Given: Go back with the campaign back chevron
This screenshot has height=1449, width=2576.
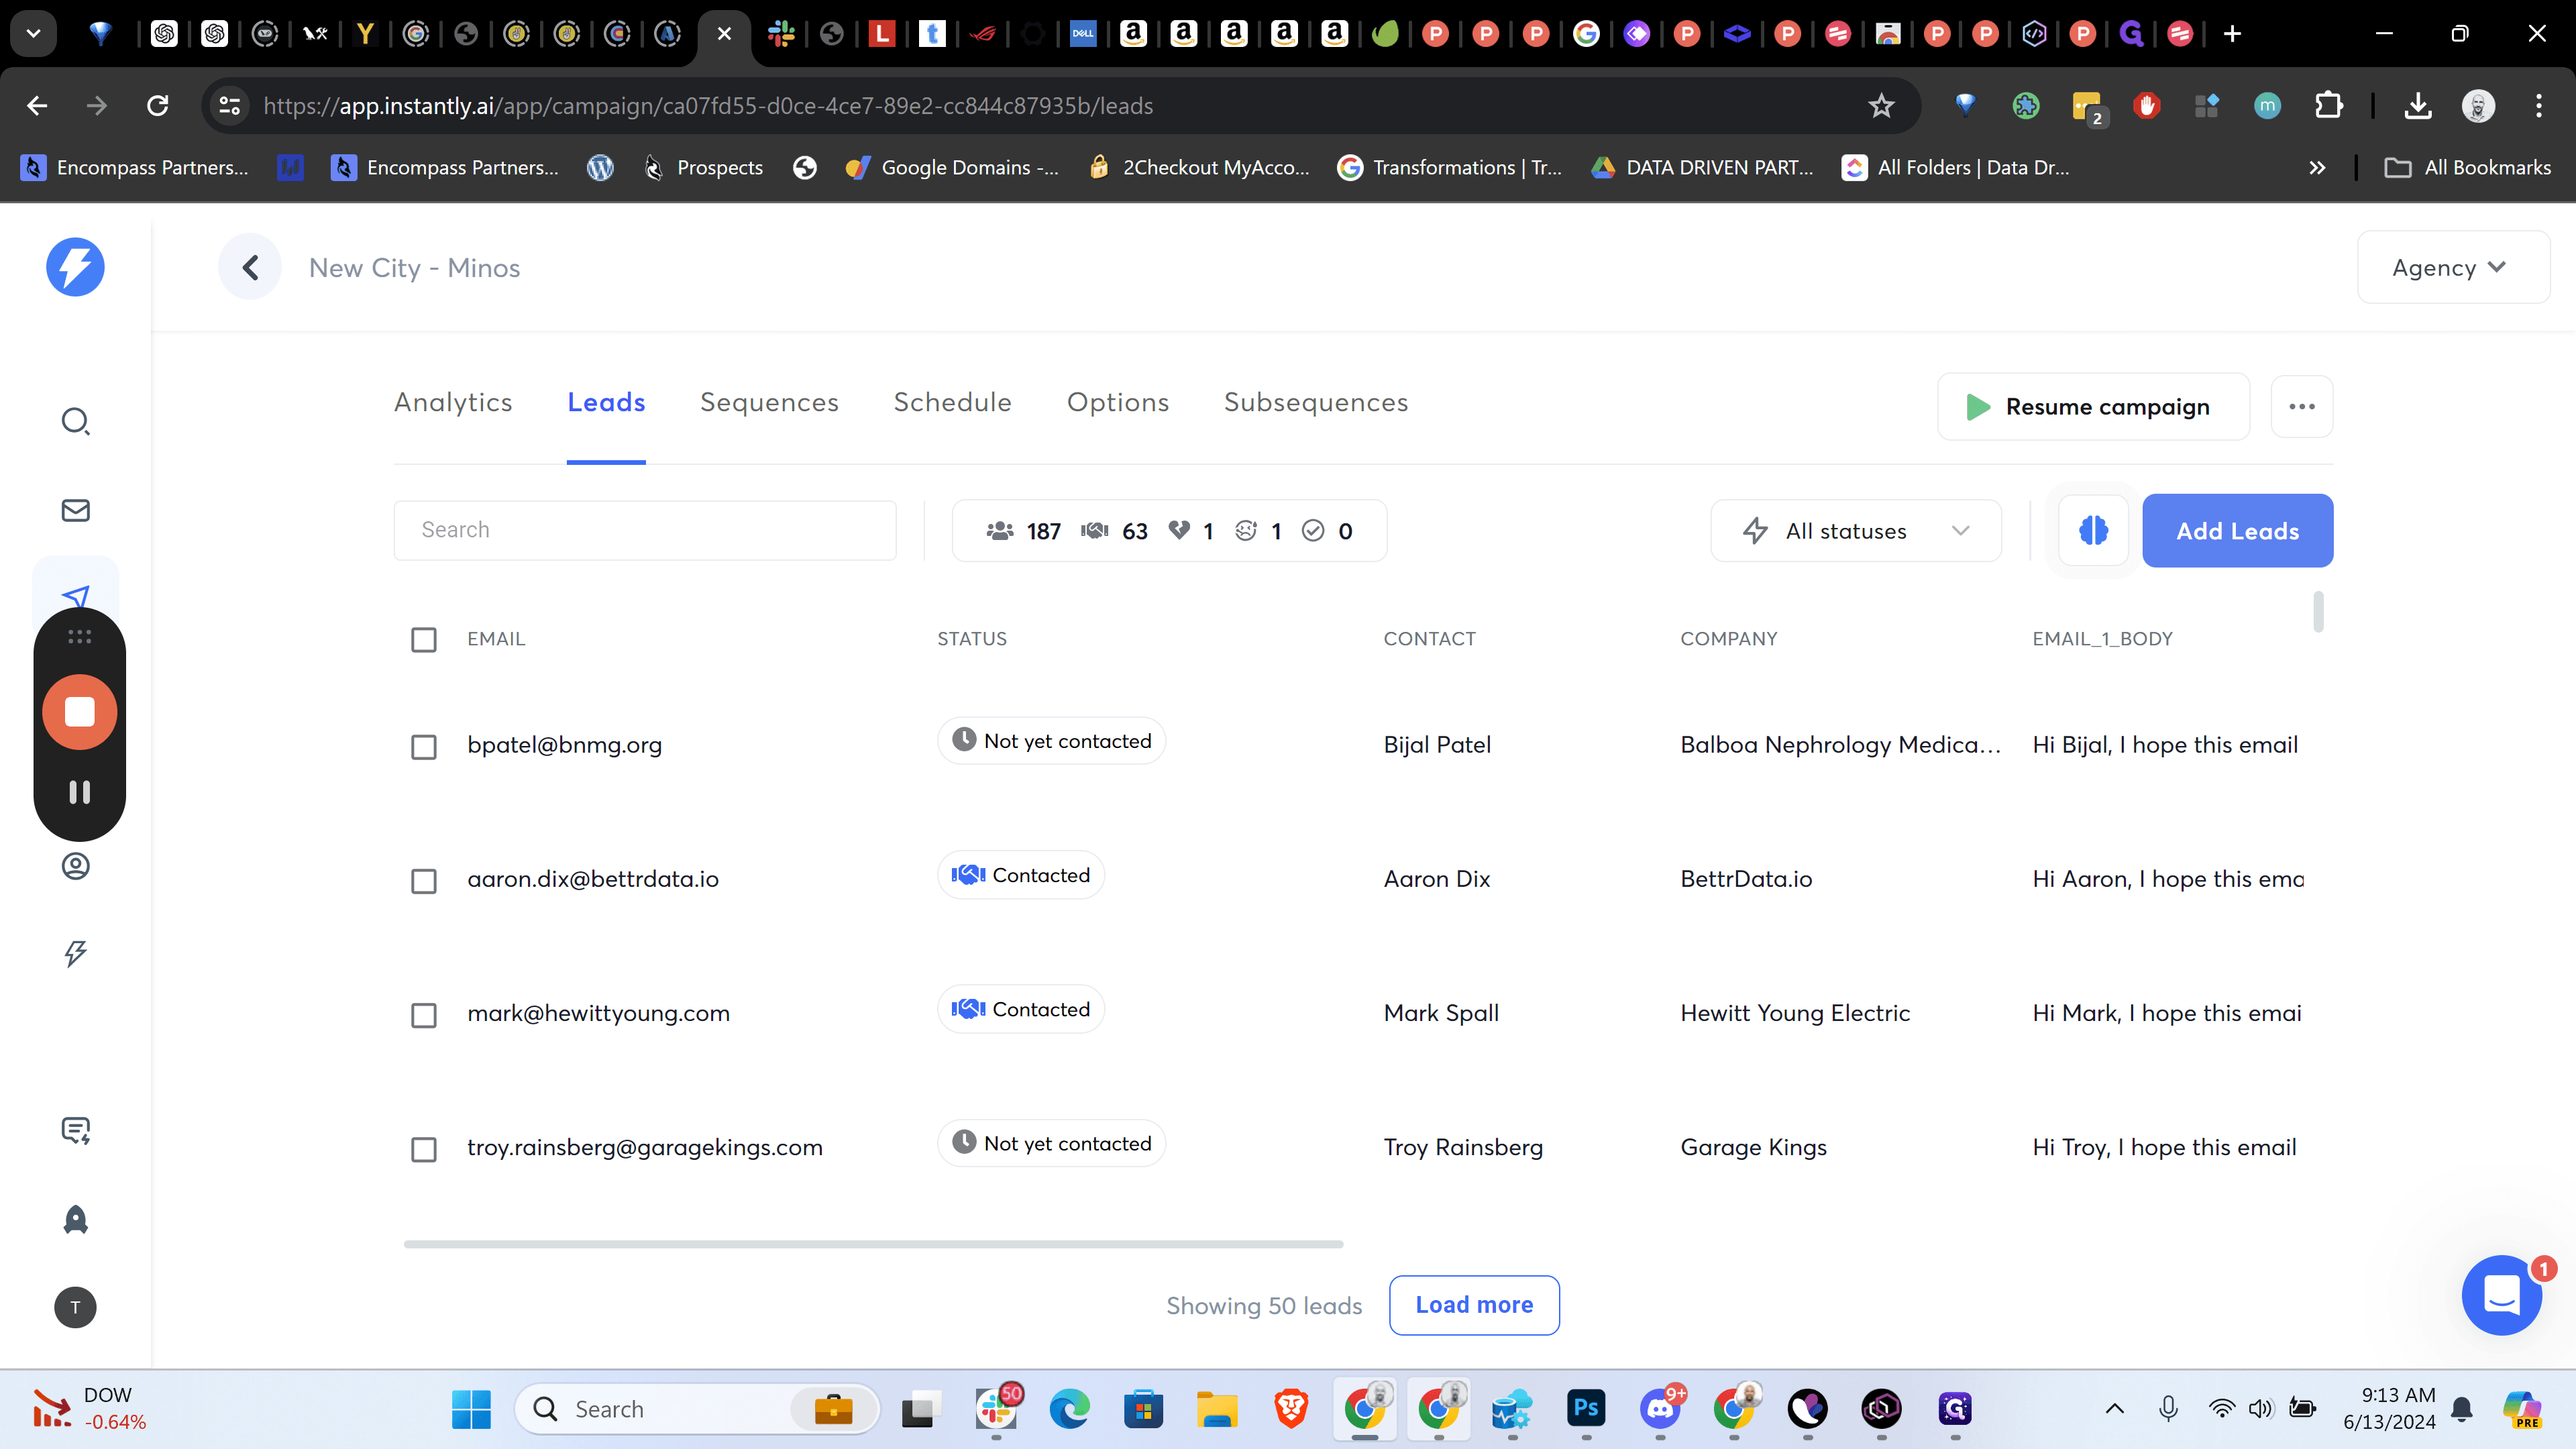Looking at the screenshot, I should 250,267.
